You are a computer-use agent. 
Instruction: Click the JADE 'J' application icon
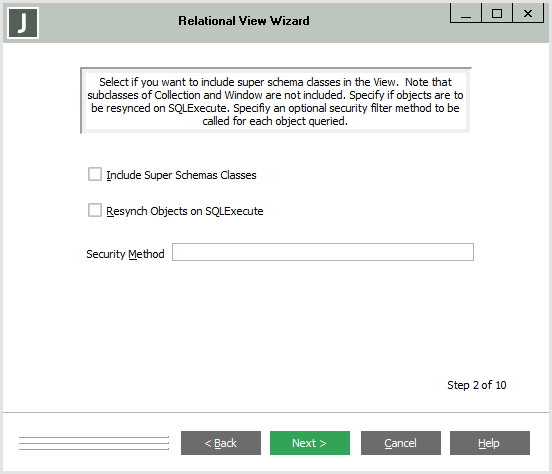[x=23, y=23]
